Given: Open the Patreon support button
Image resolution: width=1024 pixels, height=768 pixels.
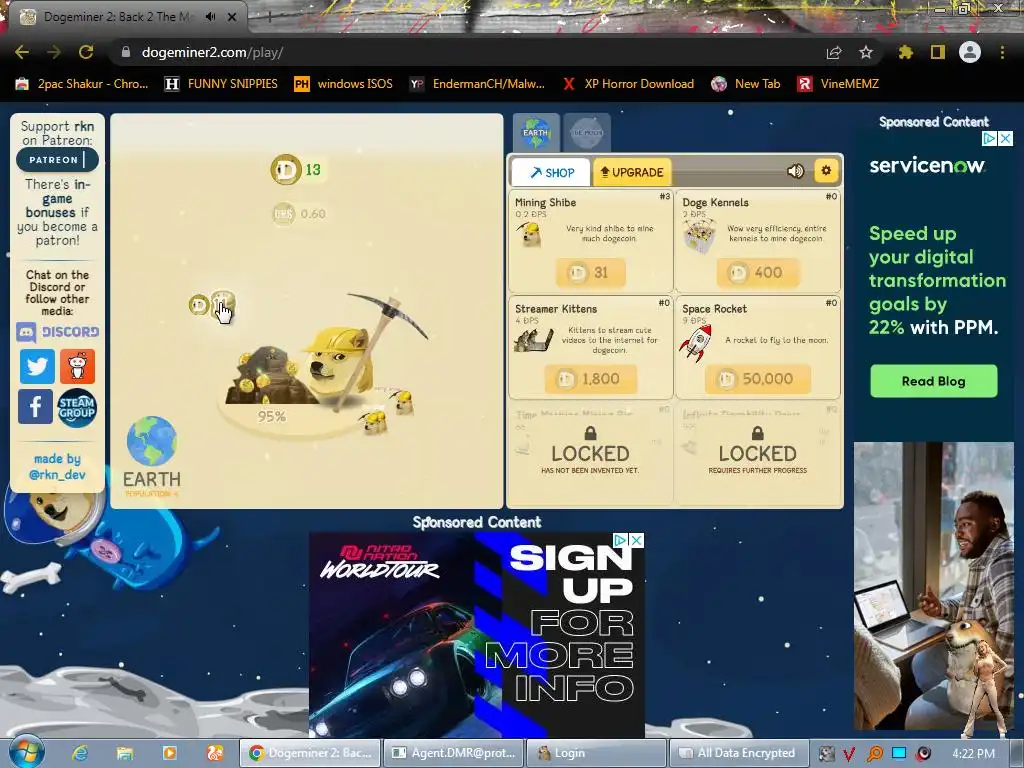Looking at the screenshot, I should pos(57,159).
